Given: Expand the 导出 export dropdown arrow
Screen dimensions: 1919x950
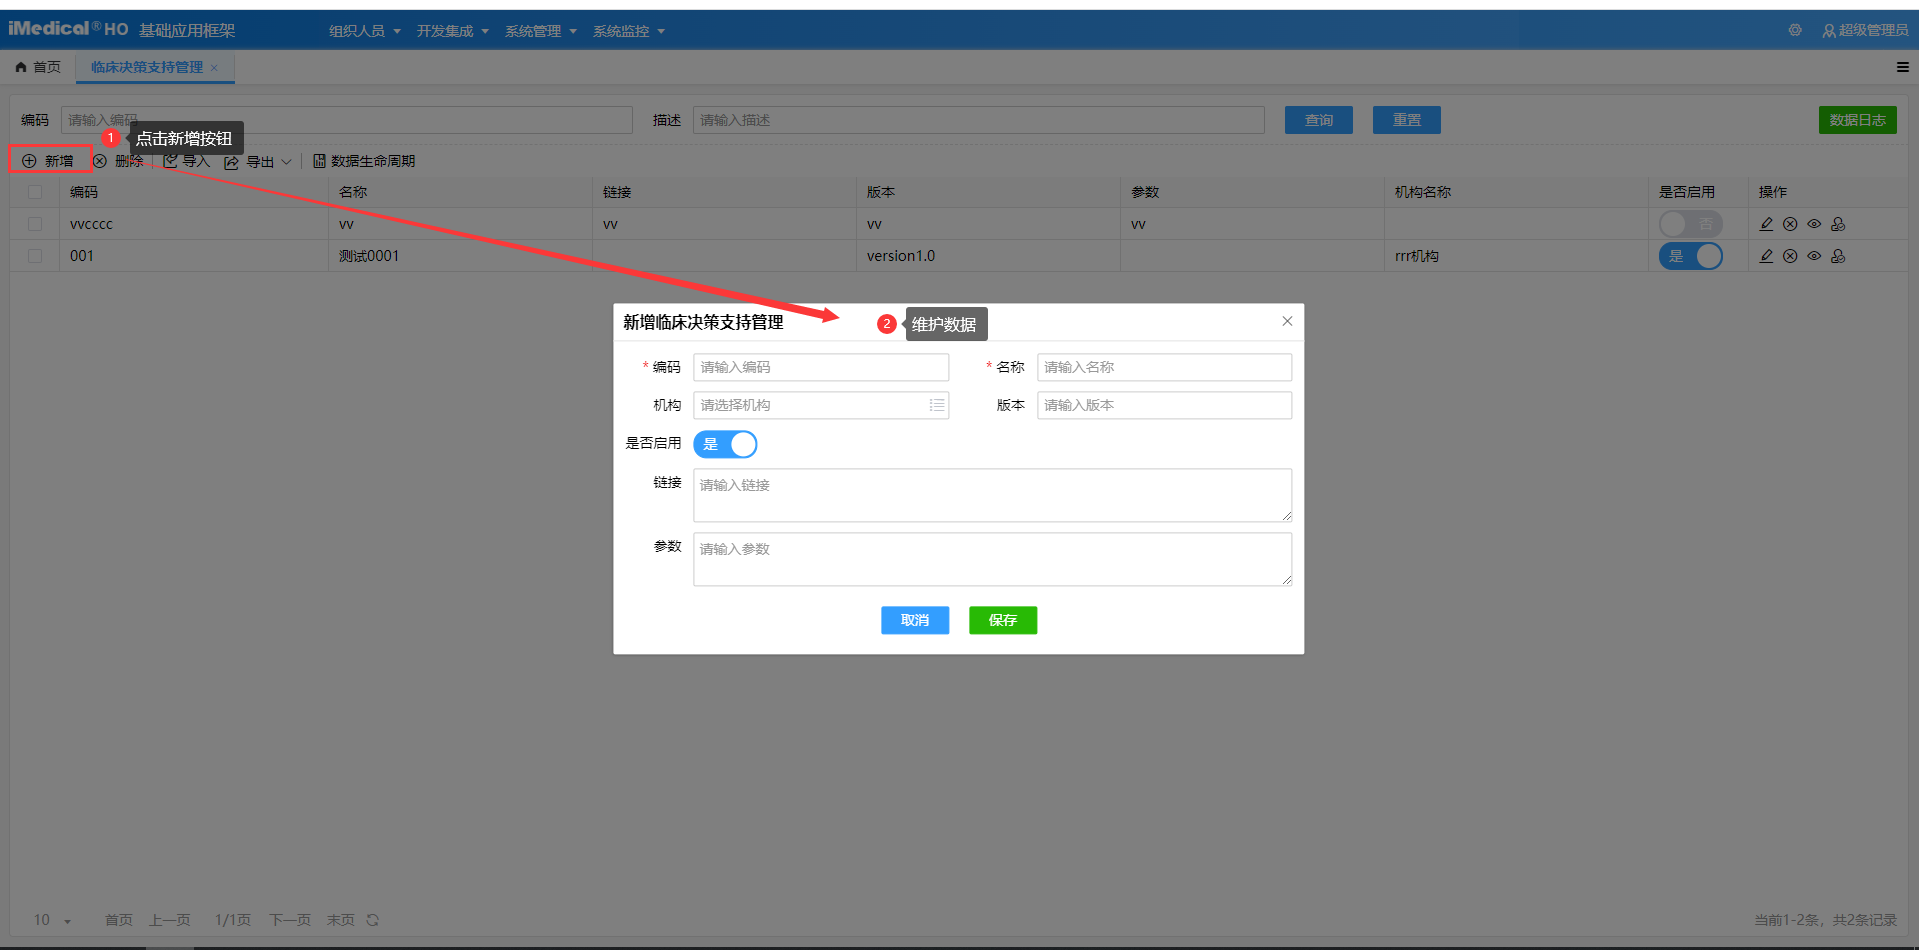Looking at the screenshot, I should [286, 162].
